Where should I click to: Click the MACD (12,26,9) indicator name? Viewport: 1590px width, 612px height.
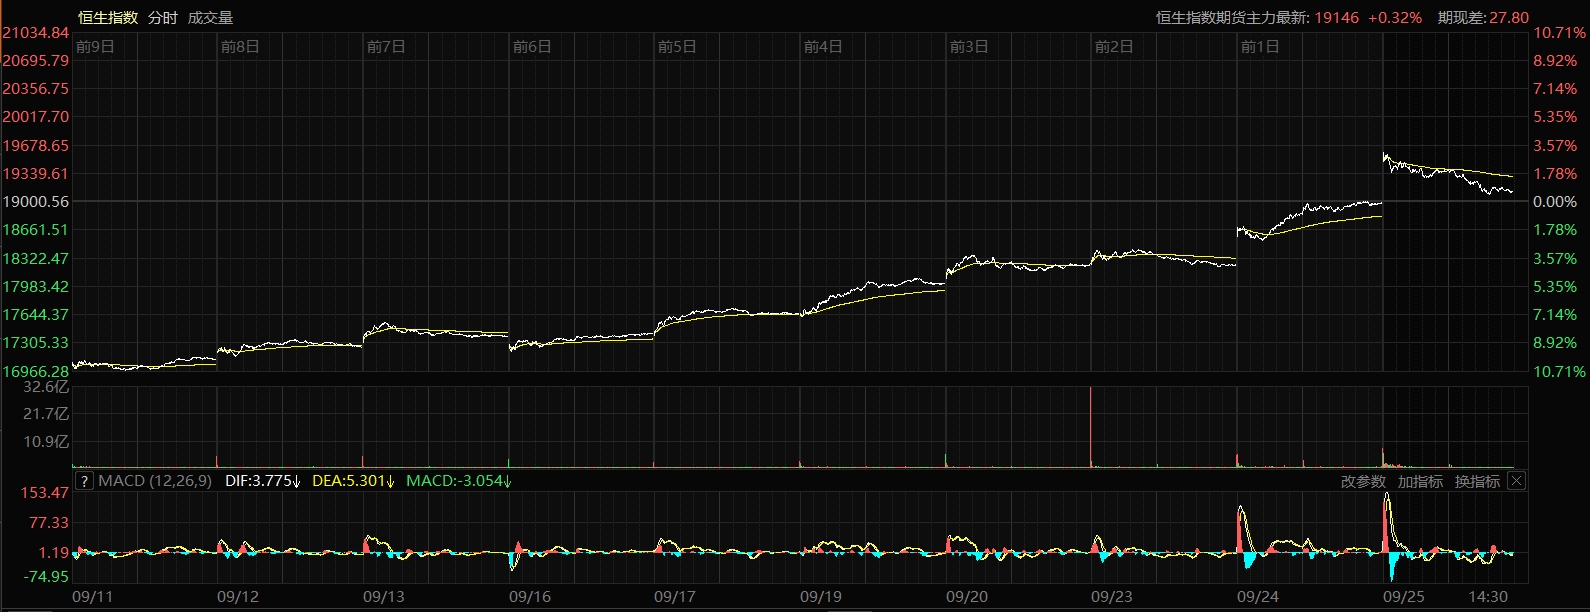click(155, 481)
